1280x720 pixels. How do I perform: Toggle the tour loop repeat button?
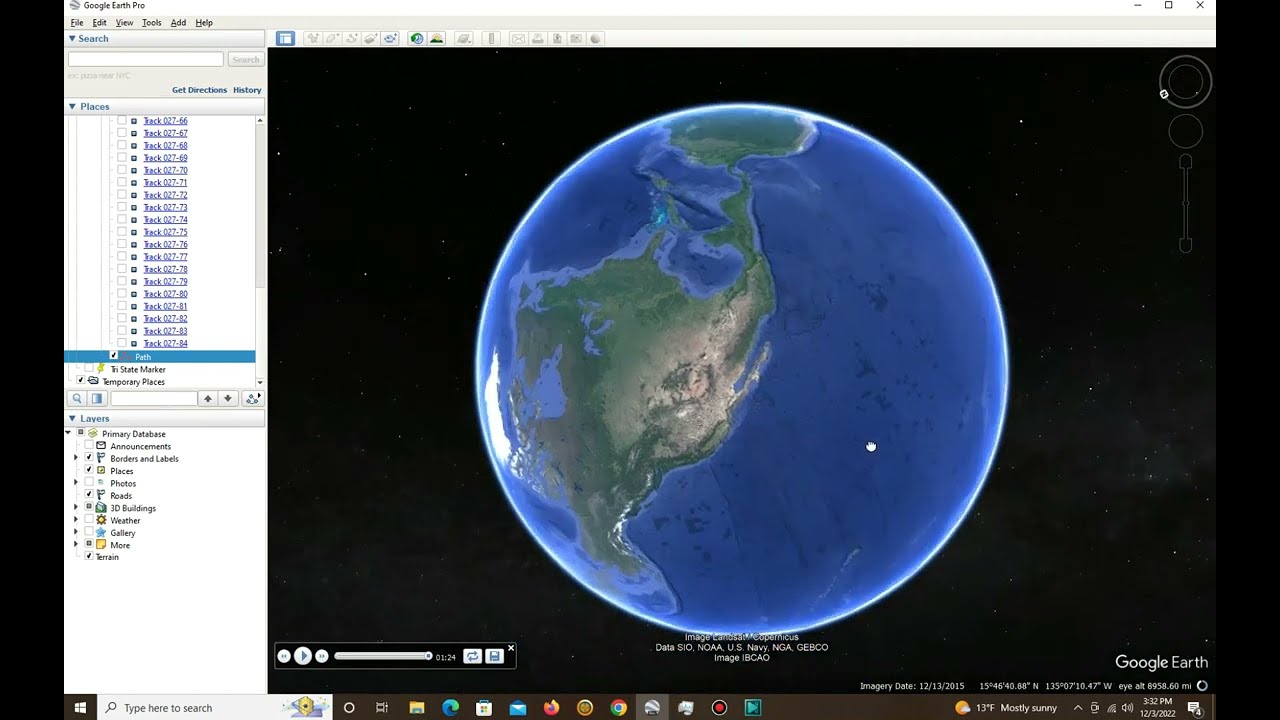tap(472, 656)
